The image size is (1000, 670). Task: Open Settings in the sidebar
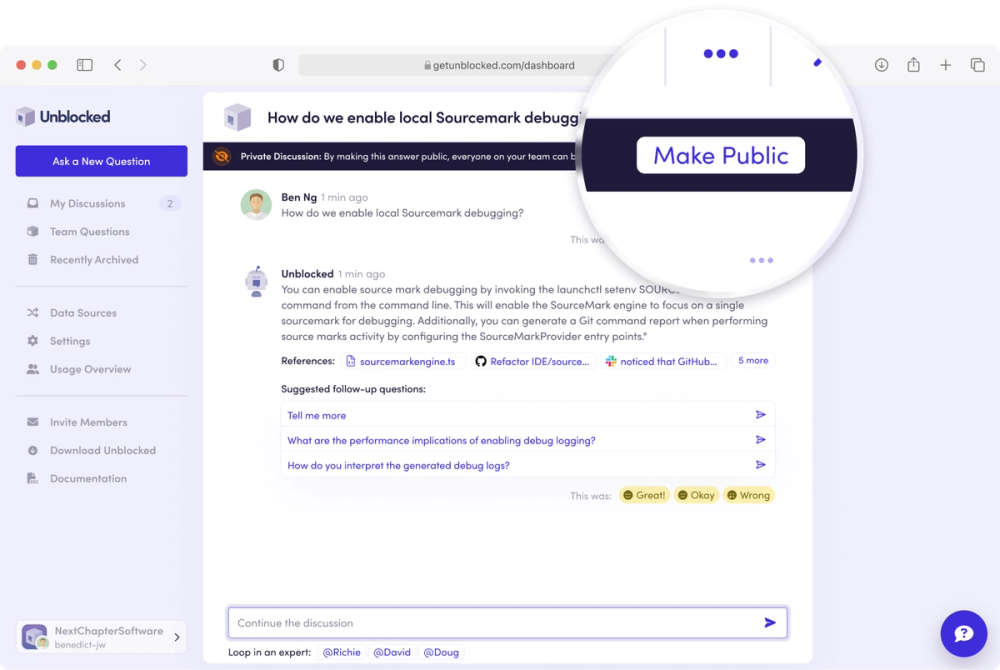pos(70,341)
